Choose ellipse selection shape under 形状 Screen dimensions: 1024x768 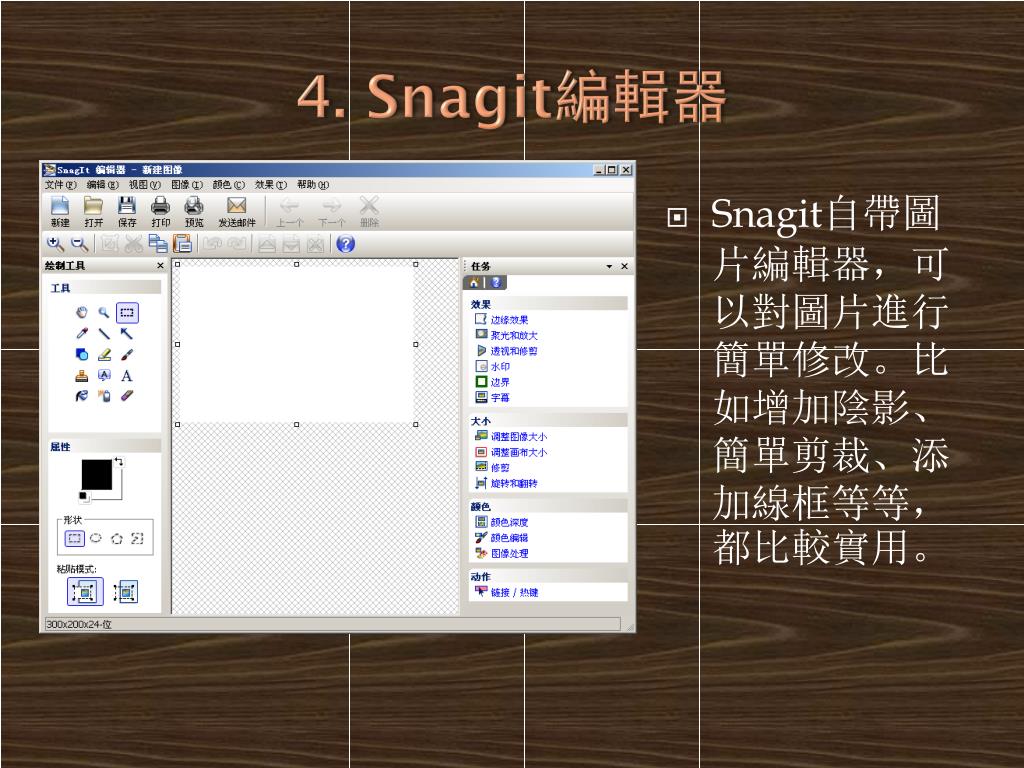tap(96, 539)
